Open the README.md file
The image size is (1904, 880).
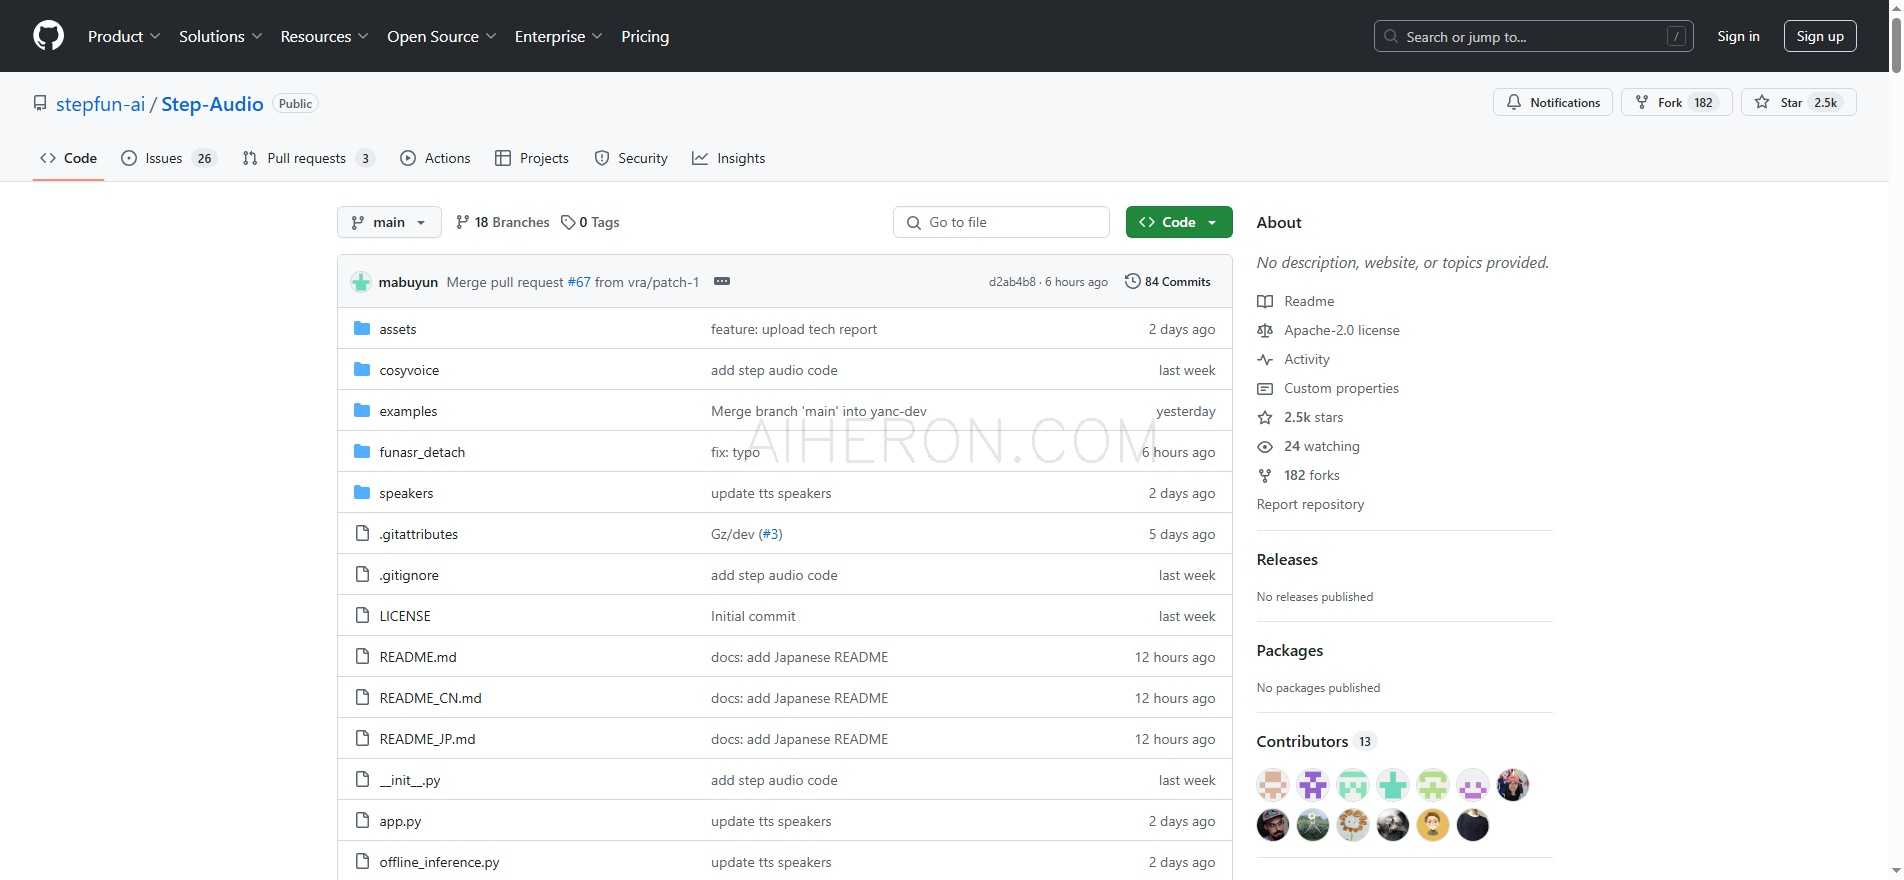[x=418, y=657]
